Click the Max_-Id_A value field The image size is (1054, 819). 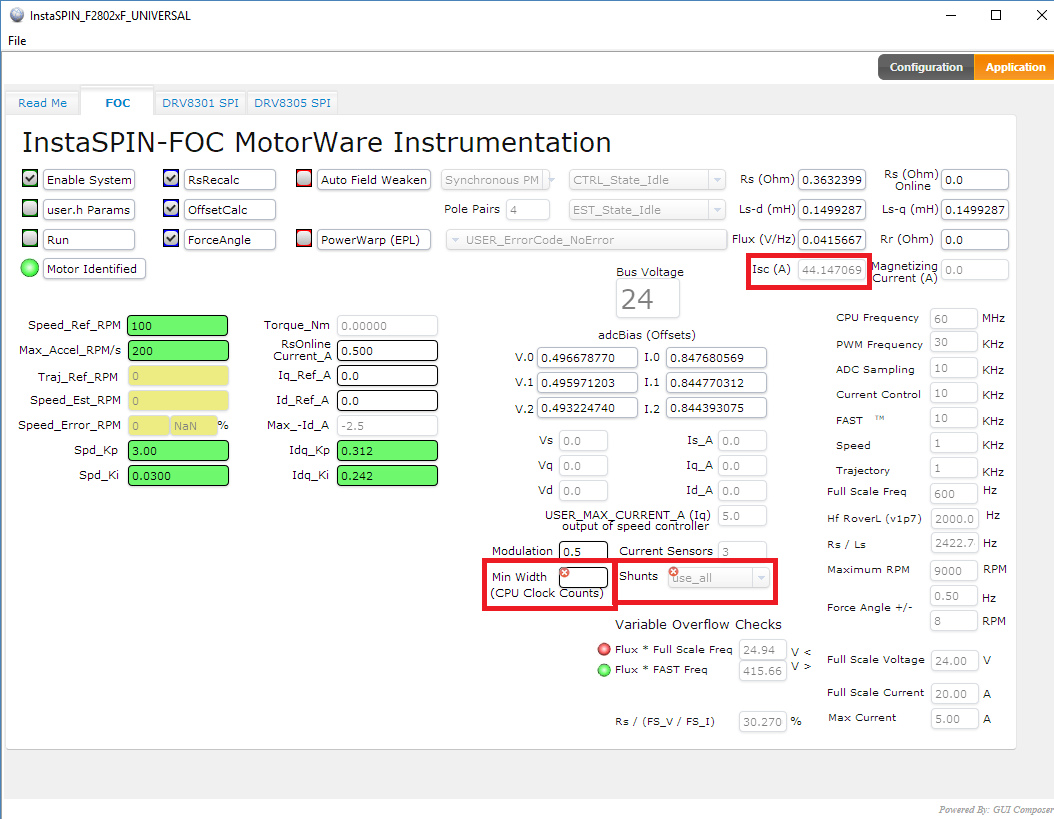point(387,425)
